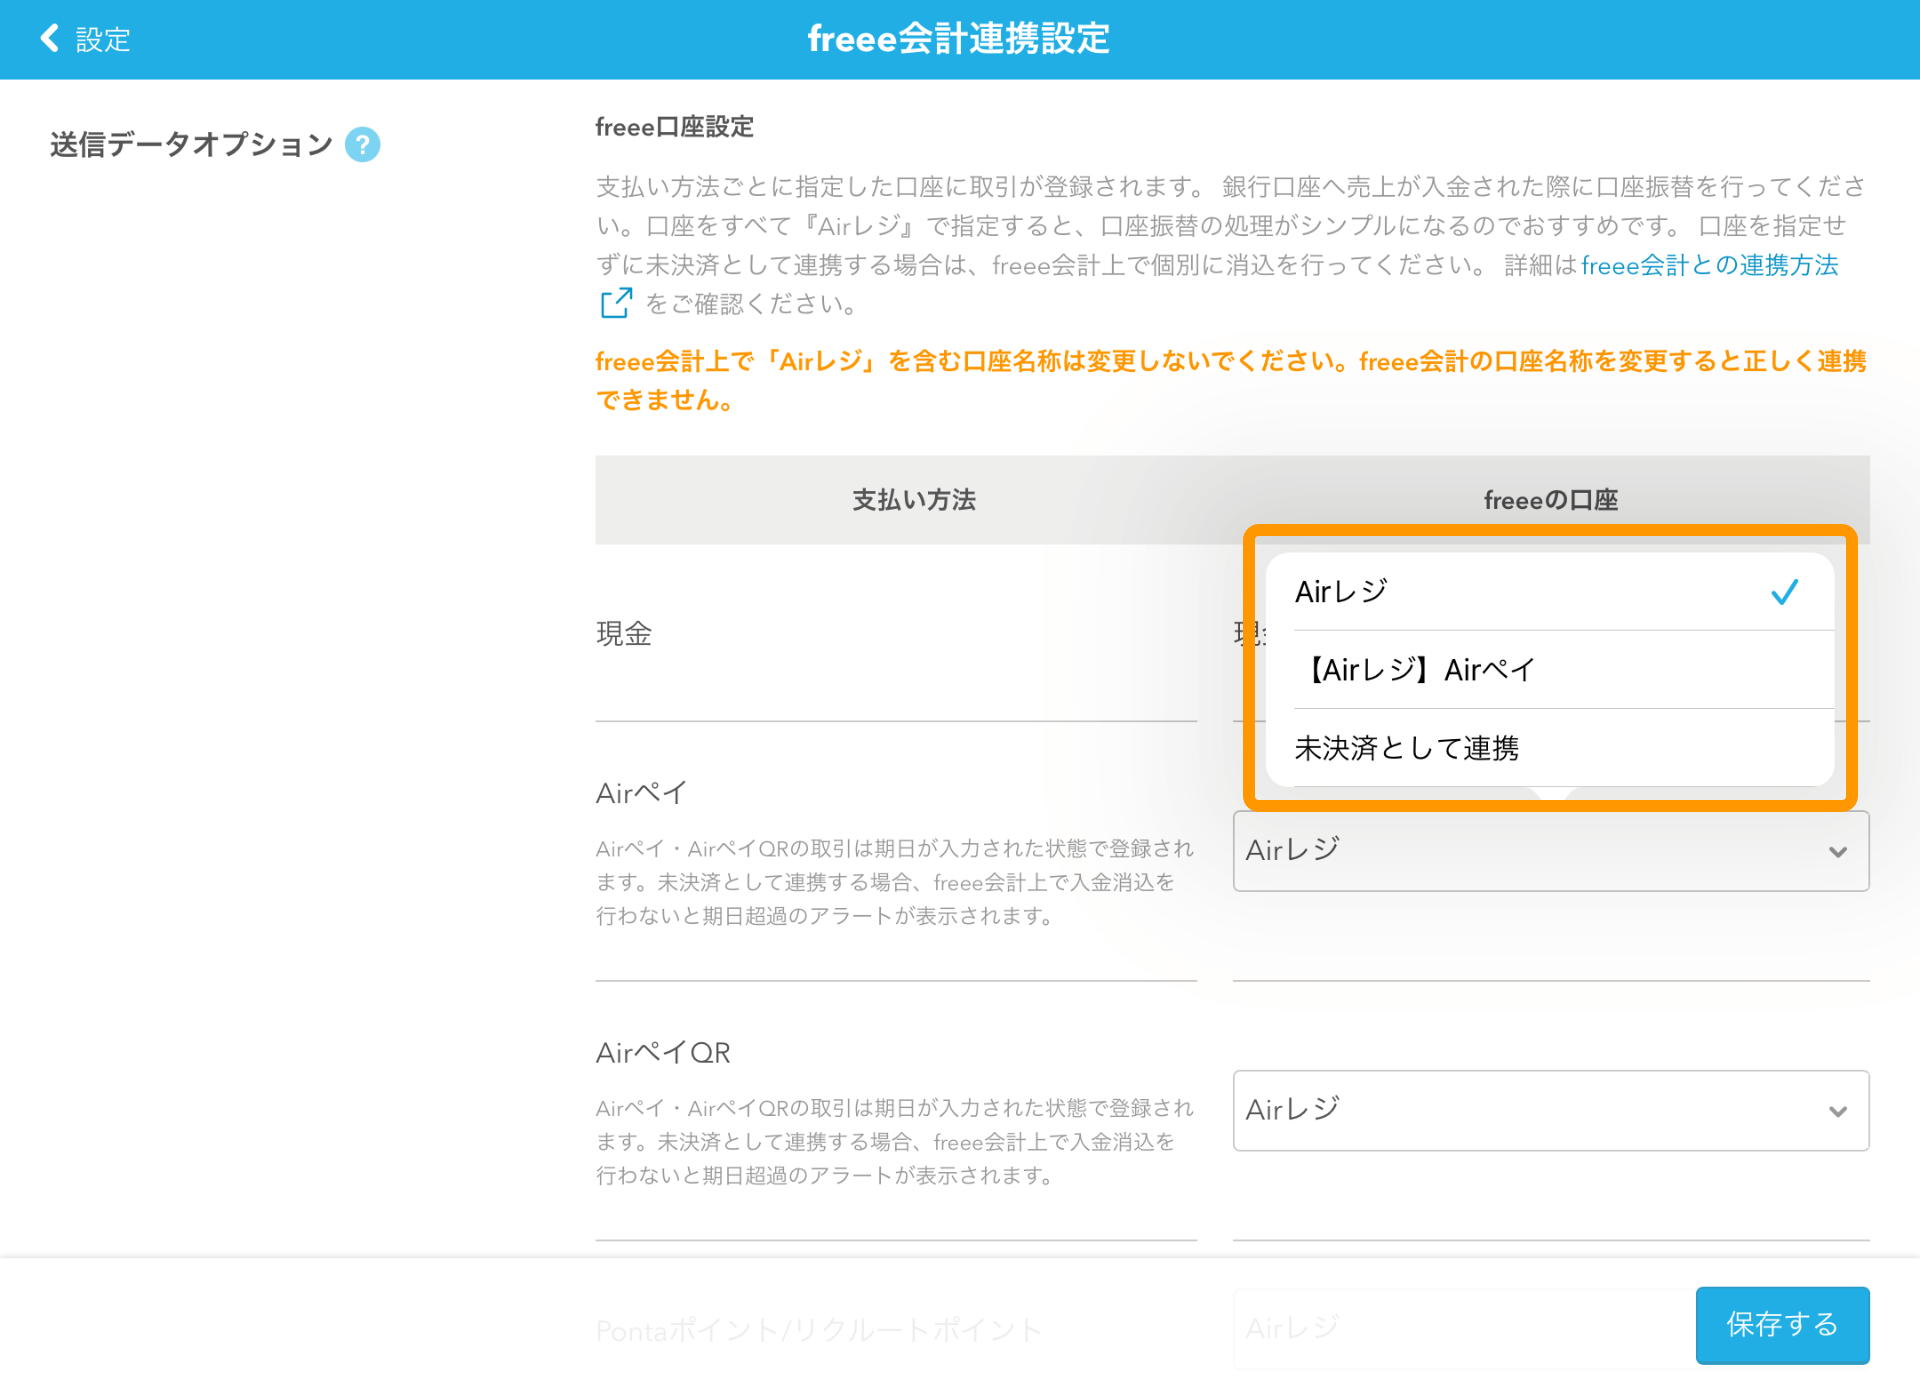The width and height of the screenshot is (1920, 1400).
Task: Click the 支払い方法 column header
Action: pyautogui.click(x=913, y=500)
